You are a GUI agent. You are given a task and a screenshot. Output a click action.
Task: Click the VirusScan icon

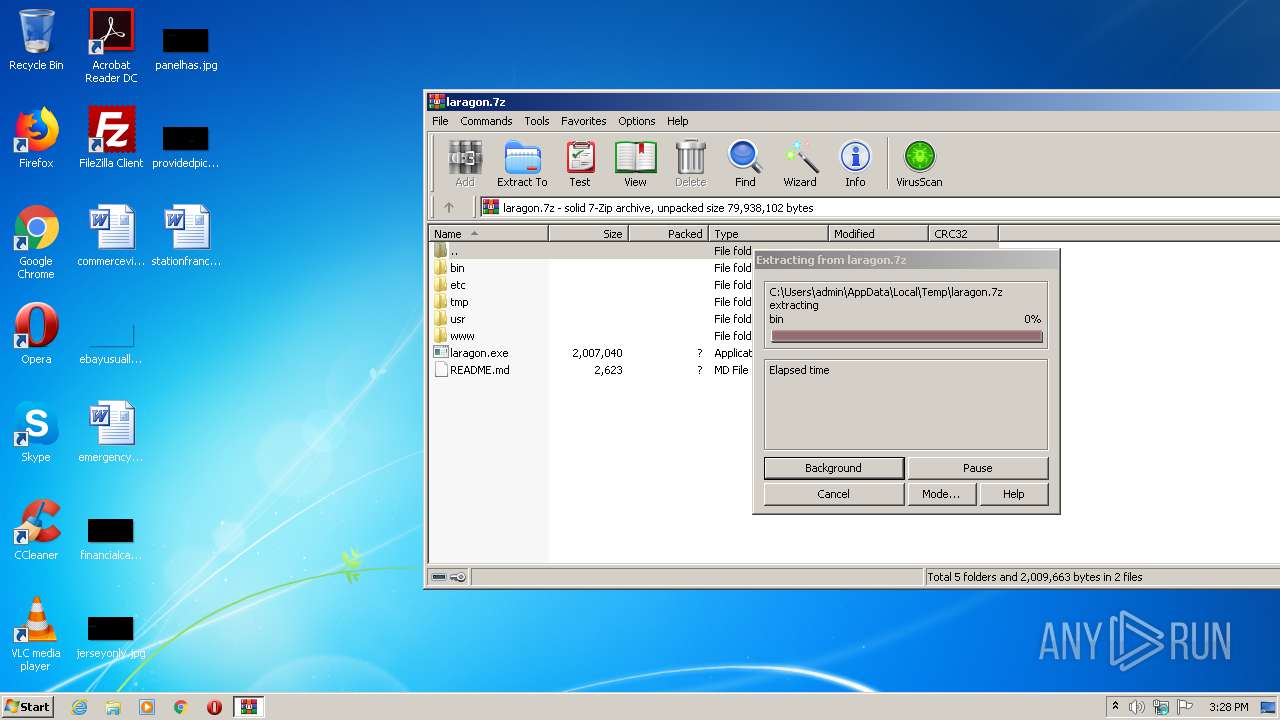919,164
